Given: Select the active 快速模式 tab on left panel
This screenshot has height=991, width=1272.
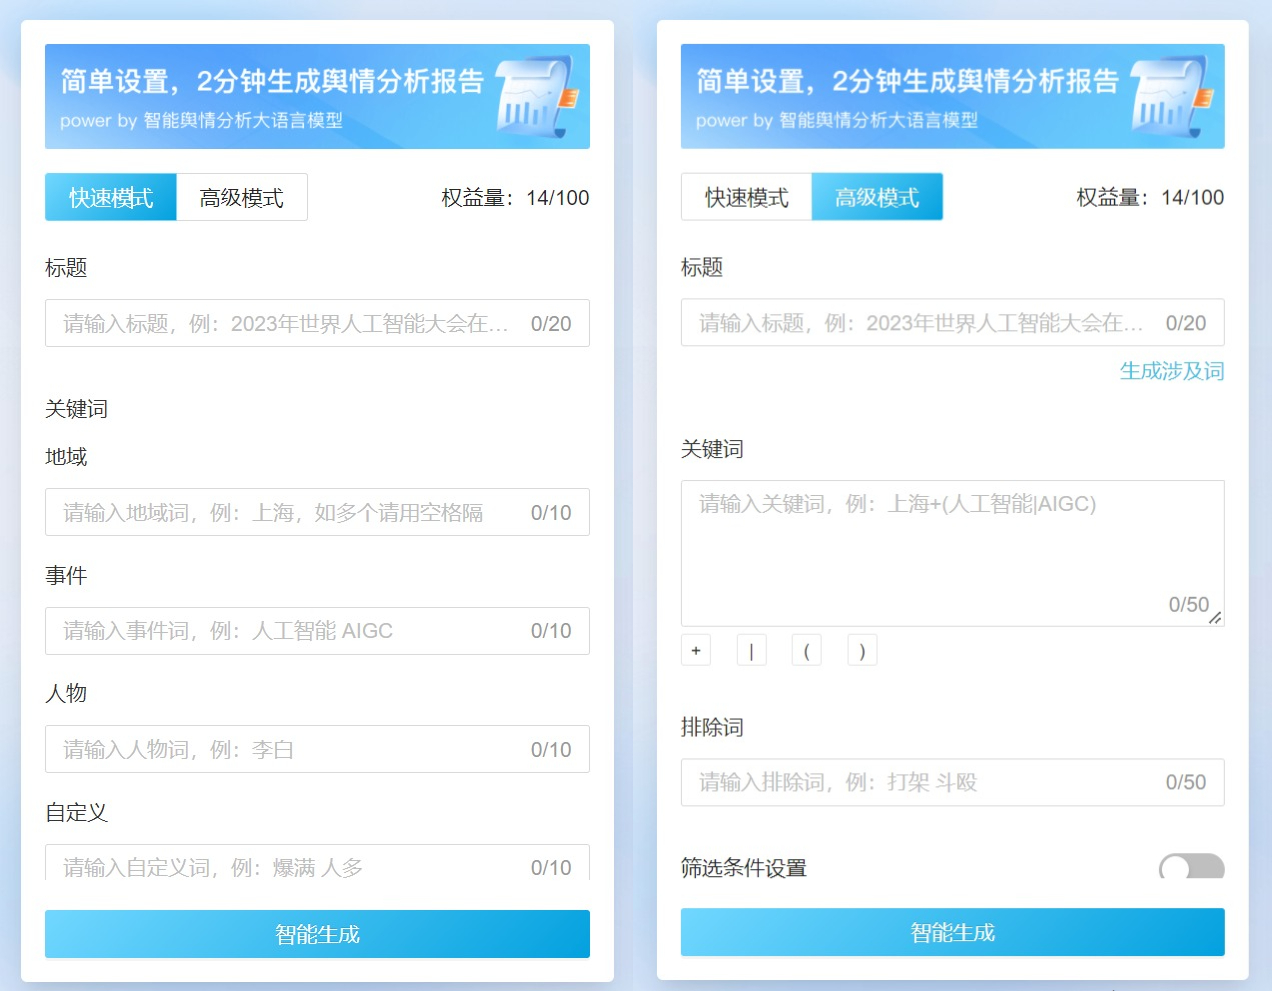Looking at the screenshot, I should (x=110, y=197).
